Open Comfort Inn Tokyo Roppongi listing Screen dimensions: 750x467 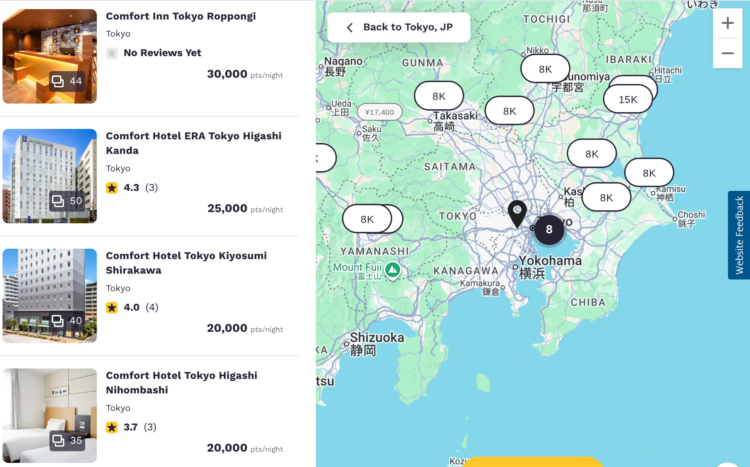(x=181, y=16)
